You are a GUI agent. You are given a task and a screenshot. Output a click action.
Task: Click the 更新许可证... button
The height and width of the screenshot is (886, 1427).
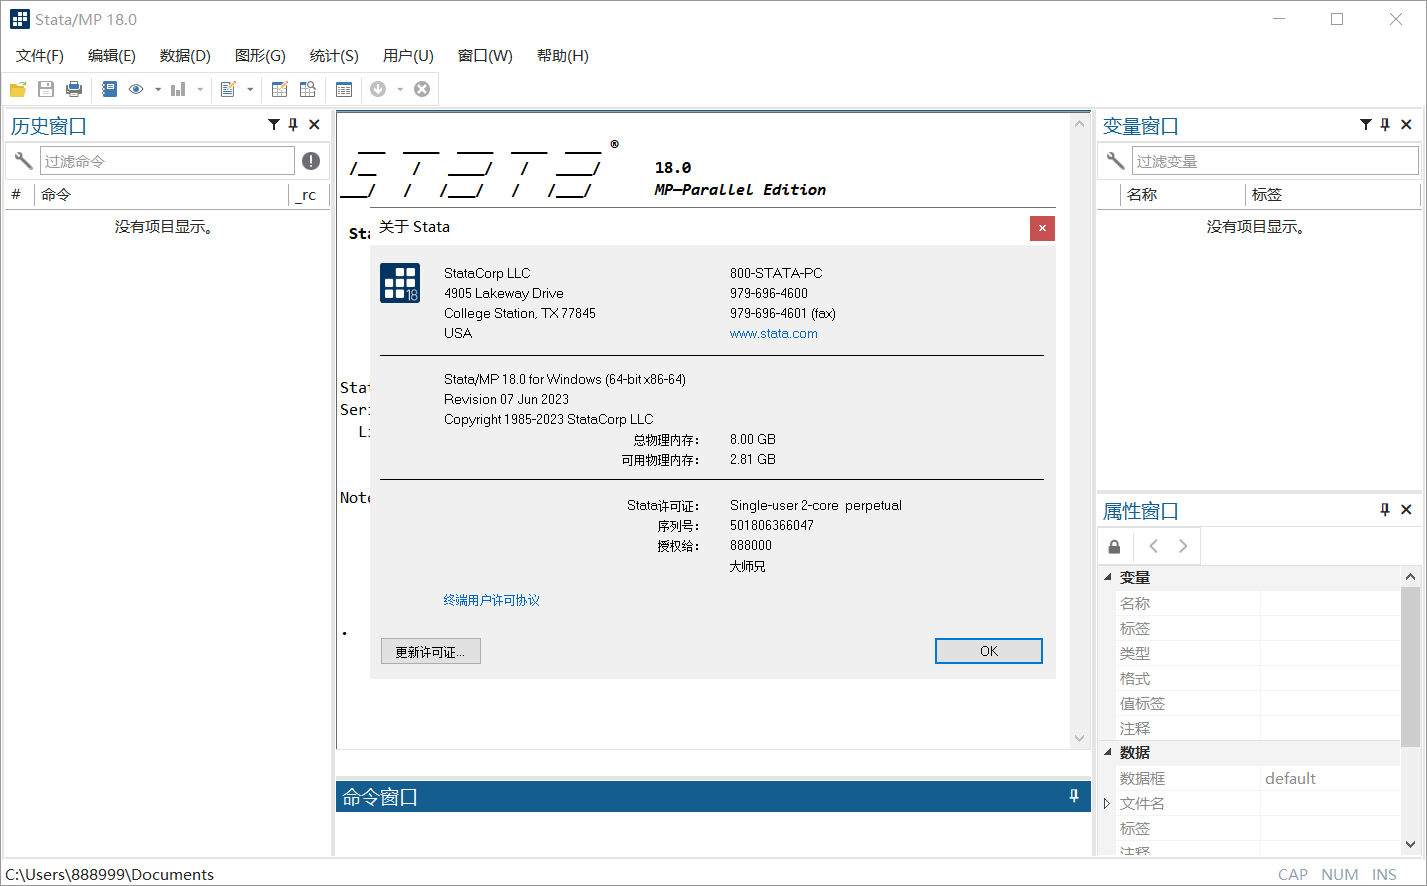point(431,651)
